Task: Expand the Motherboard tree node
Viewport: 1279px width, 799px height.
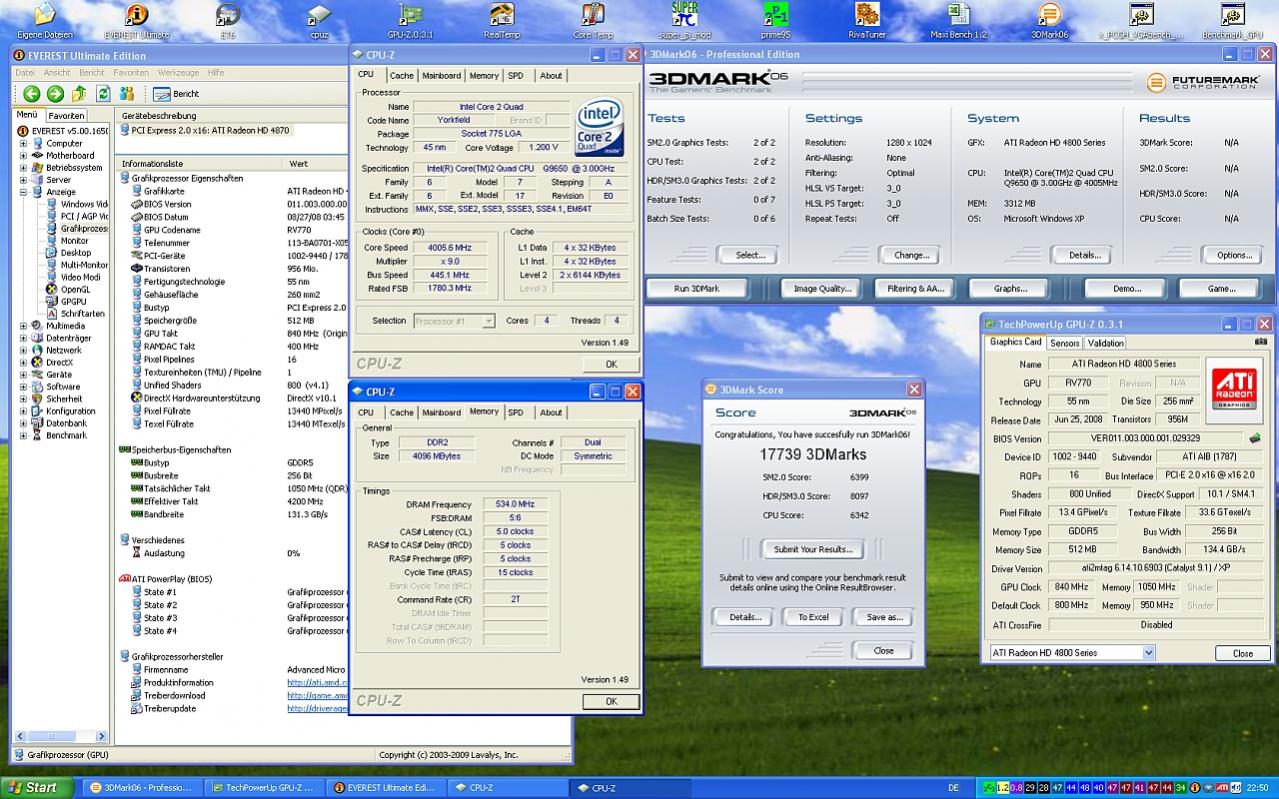Action: pos(23,156)
